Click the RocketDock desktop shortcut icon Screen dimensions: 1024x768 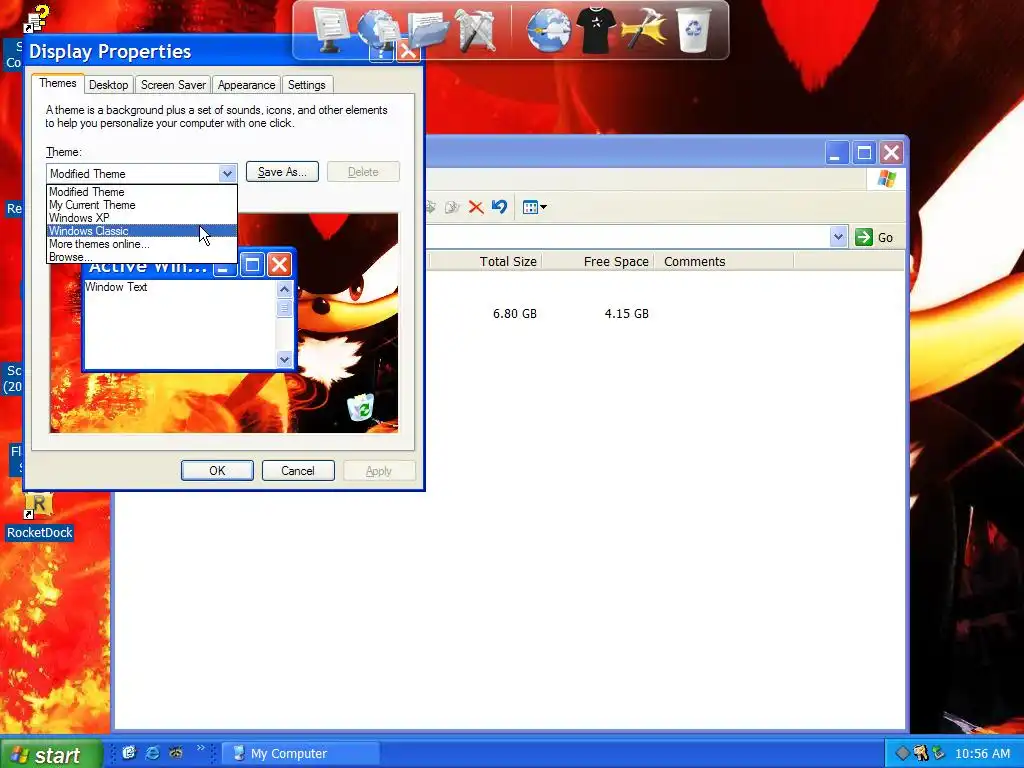pyautogui.click(x=39, y=504)
